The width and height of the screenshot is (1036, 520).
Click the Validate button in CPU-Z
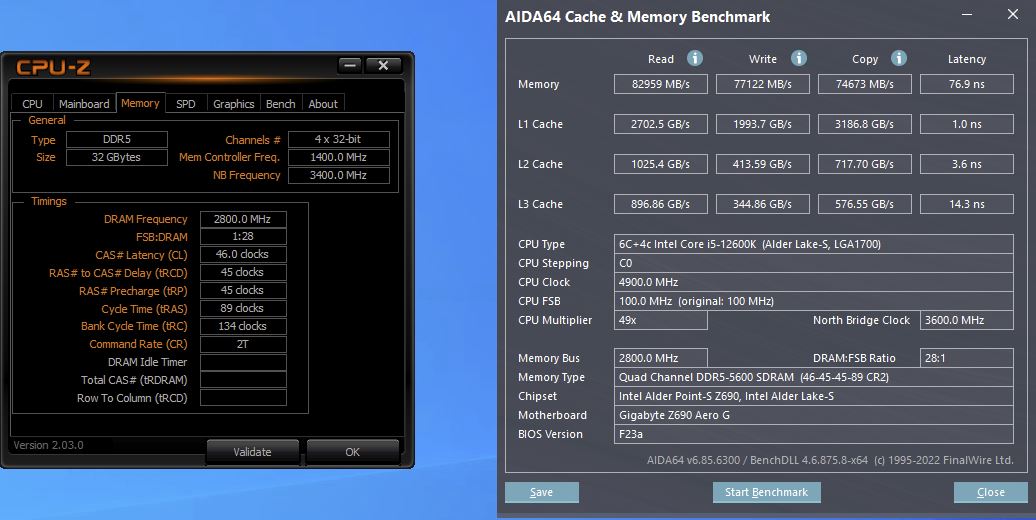pyautogui.click(x=252, y=452)
